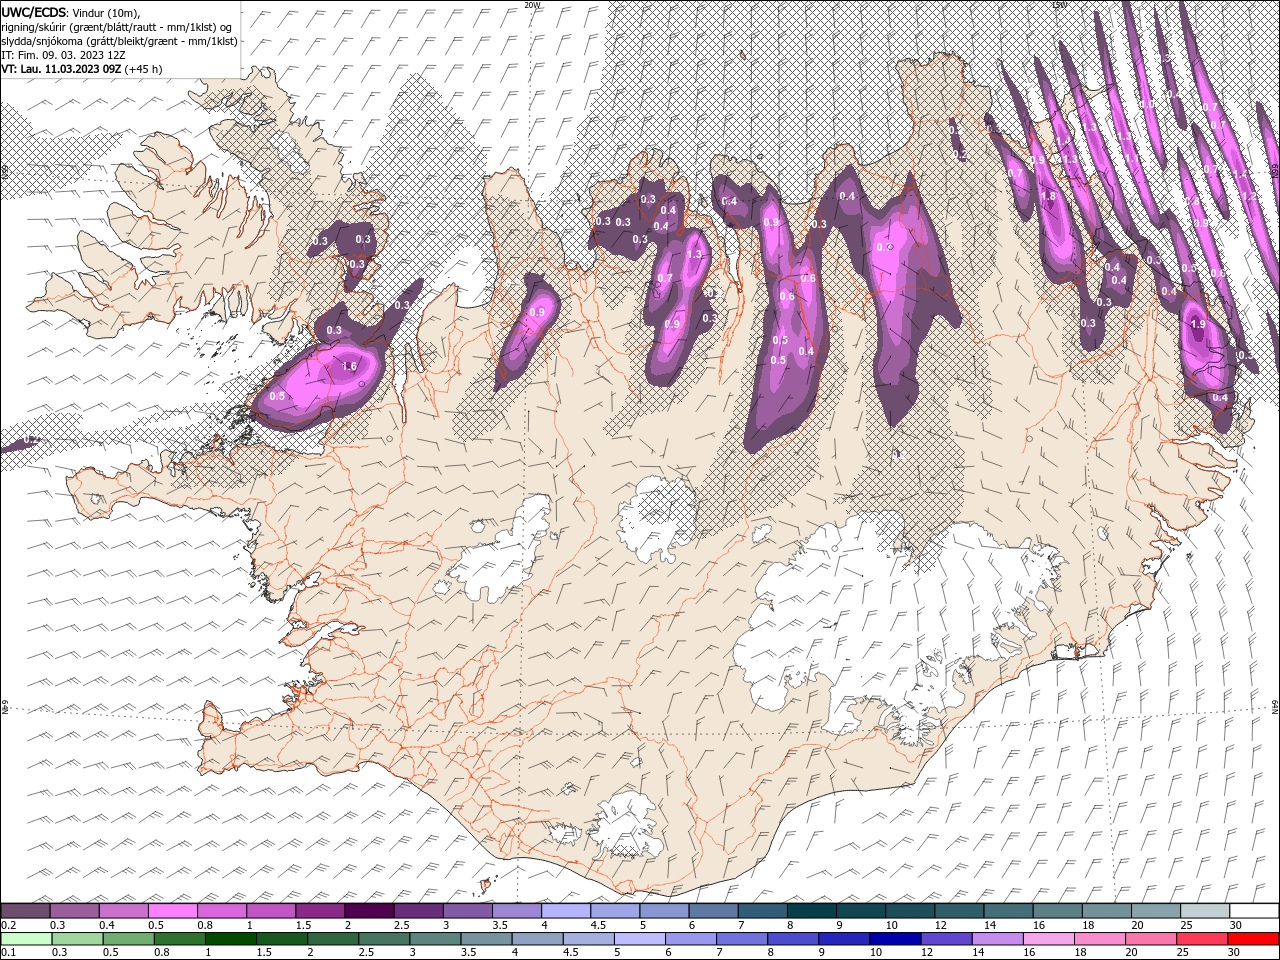Click the "0.2" label in the upper legend
Screen dimensions: 1280x960
[x=9, y=925]
